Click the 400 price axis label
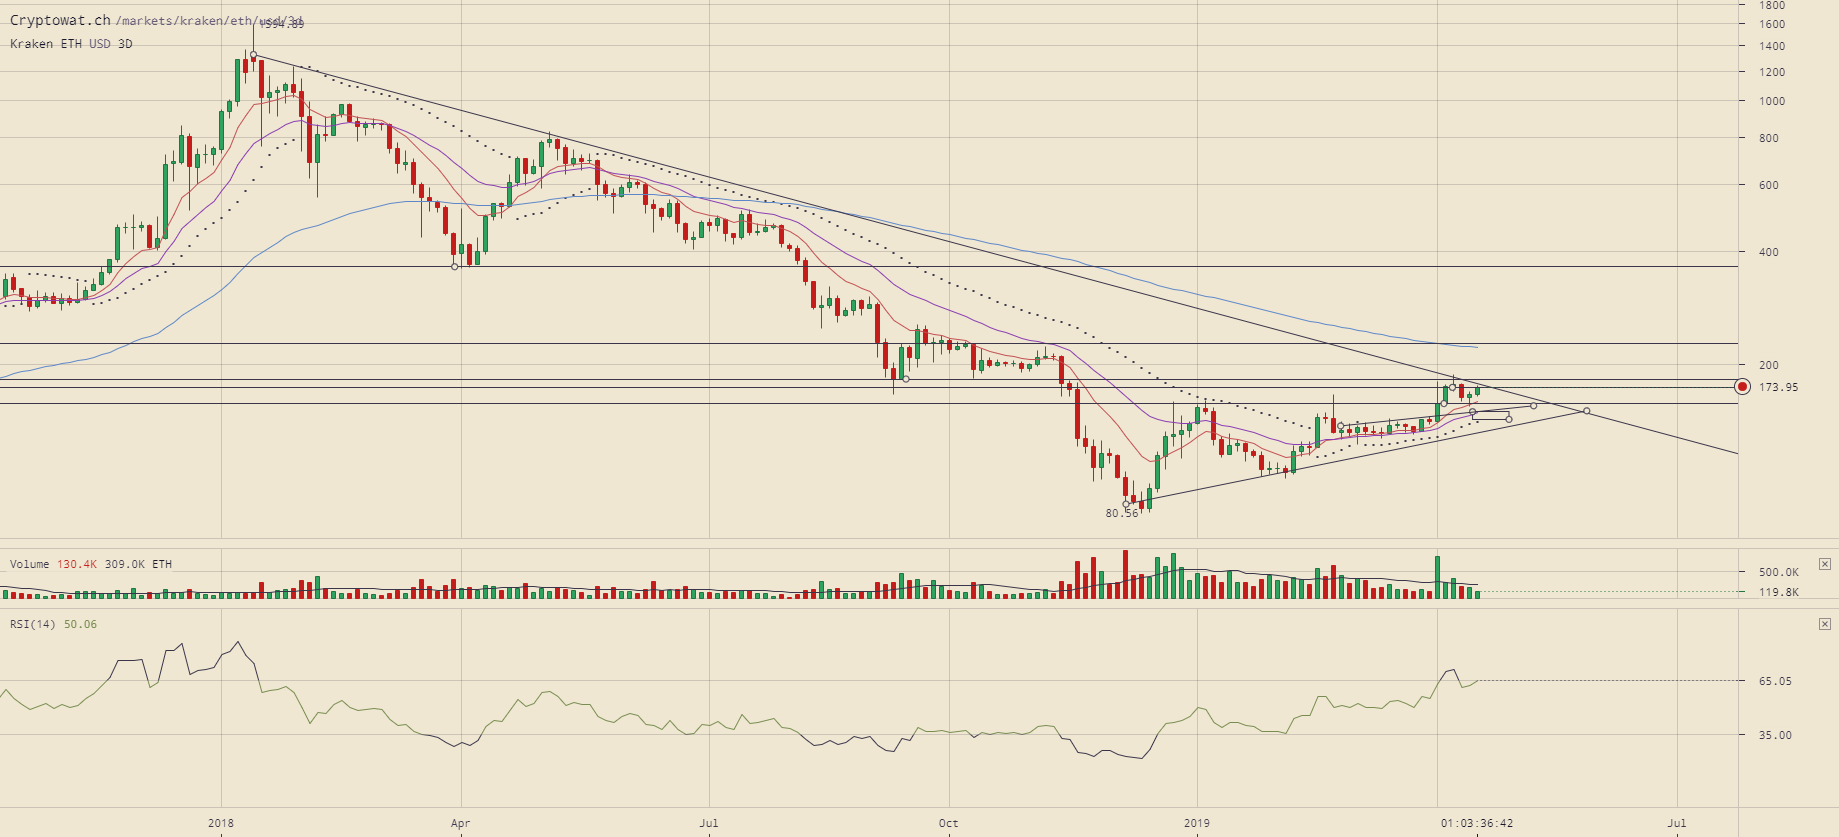The height and width of the screenshot is (837, 1839). coord(1769,252)
